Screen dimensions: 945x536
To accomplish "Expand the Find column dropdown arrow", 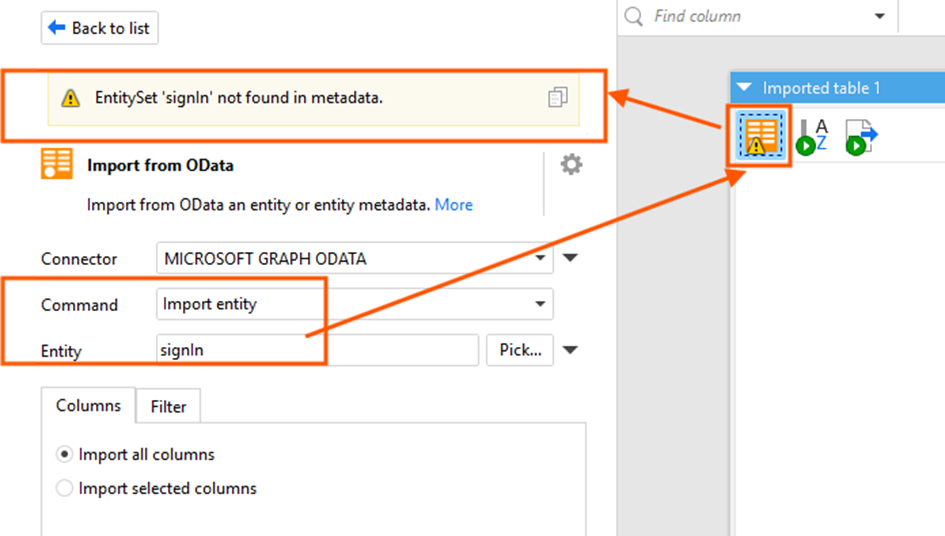I will (880, 16).
